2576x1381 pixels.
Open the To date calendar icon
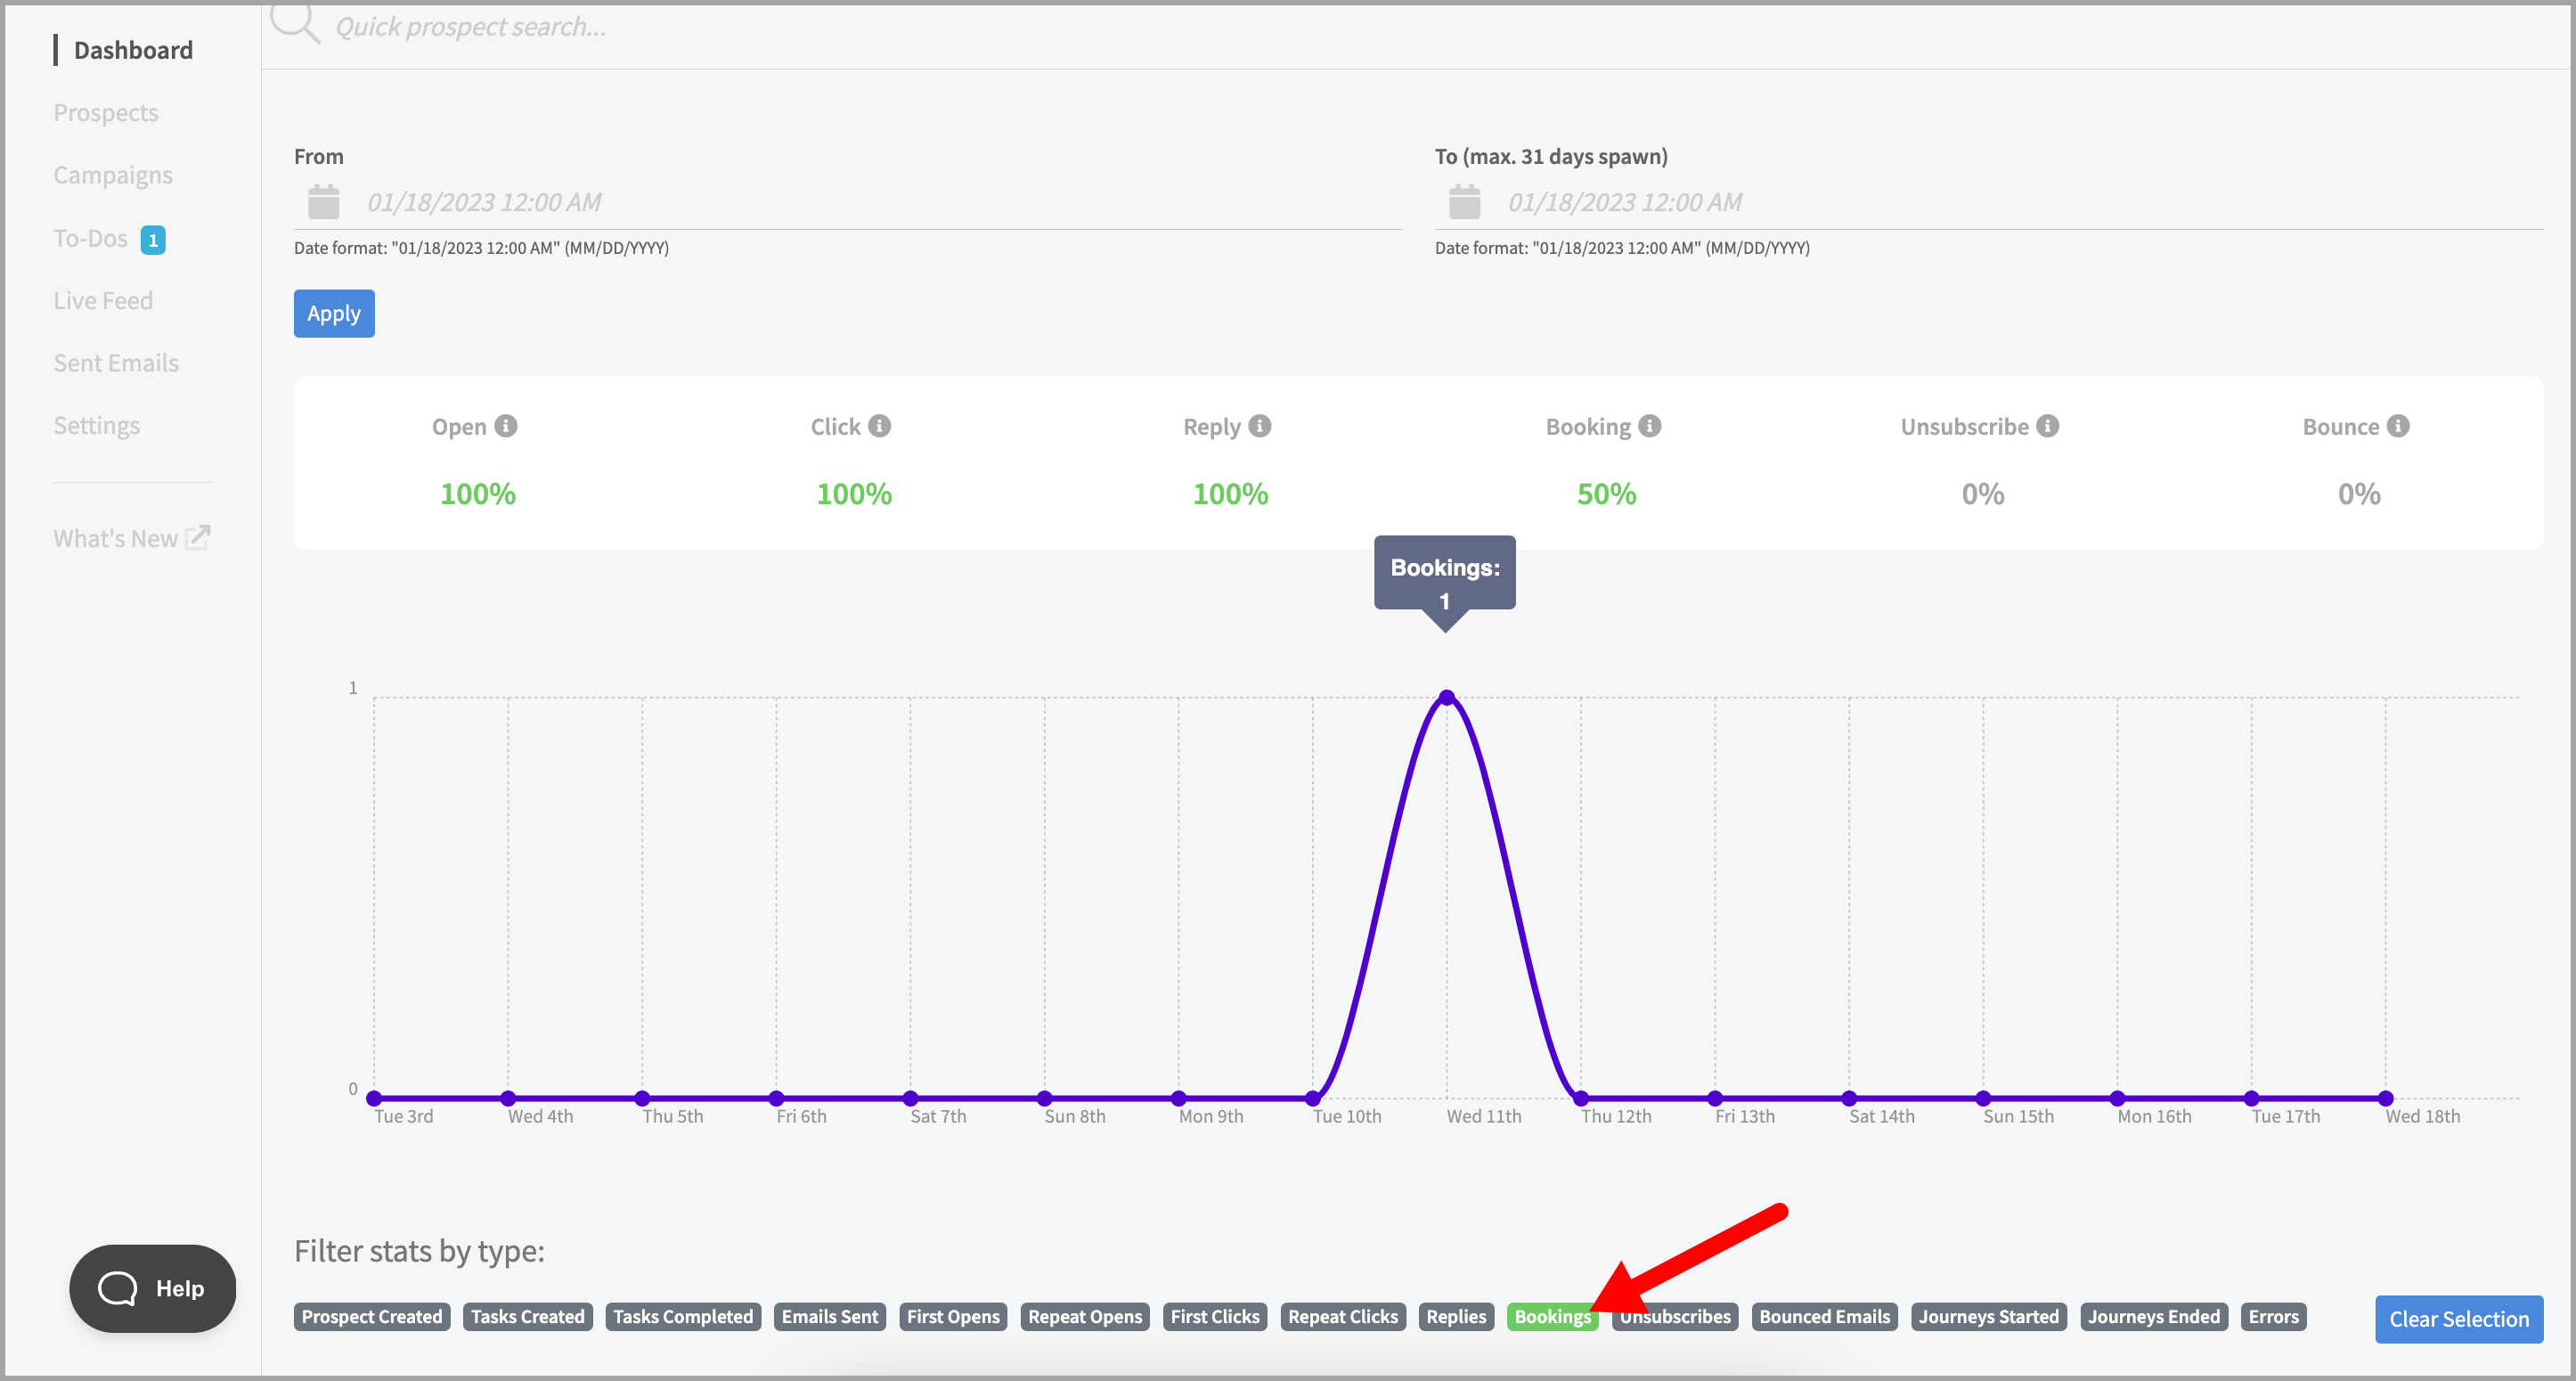tap(1464, 202)
